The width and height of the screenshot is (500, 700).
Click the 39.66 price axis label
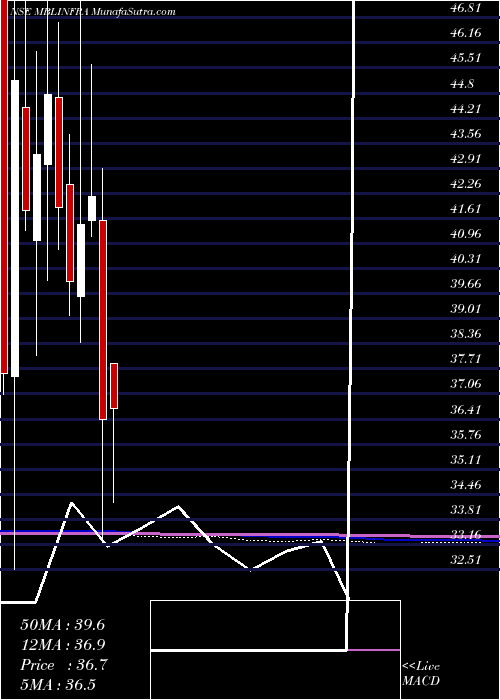tap(466, 283)
